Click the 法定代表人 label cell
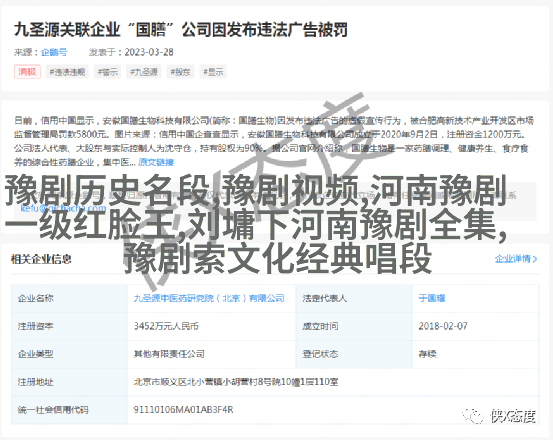This screenshot has height=440, width=553. [354, 298]
